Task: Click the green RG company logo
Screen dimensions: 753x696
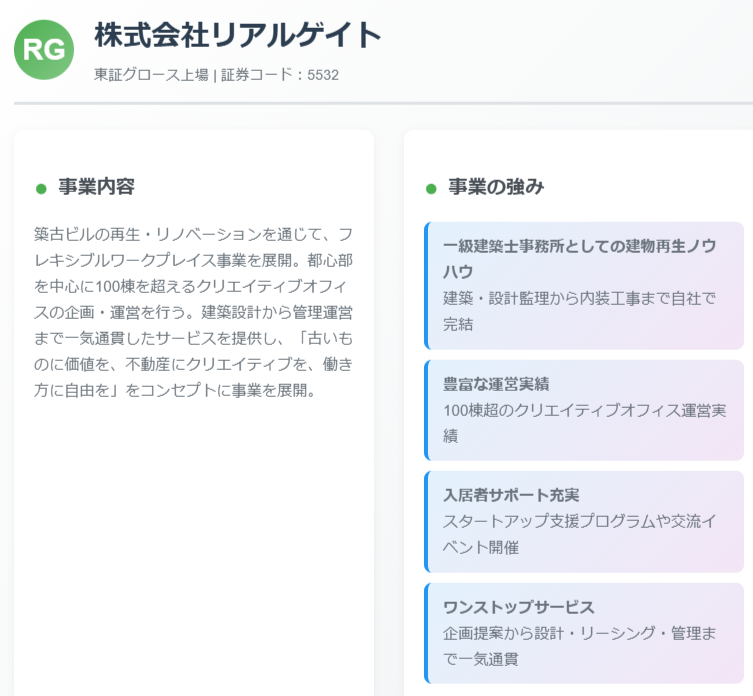Action: tap(44, 49)
